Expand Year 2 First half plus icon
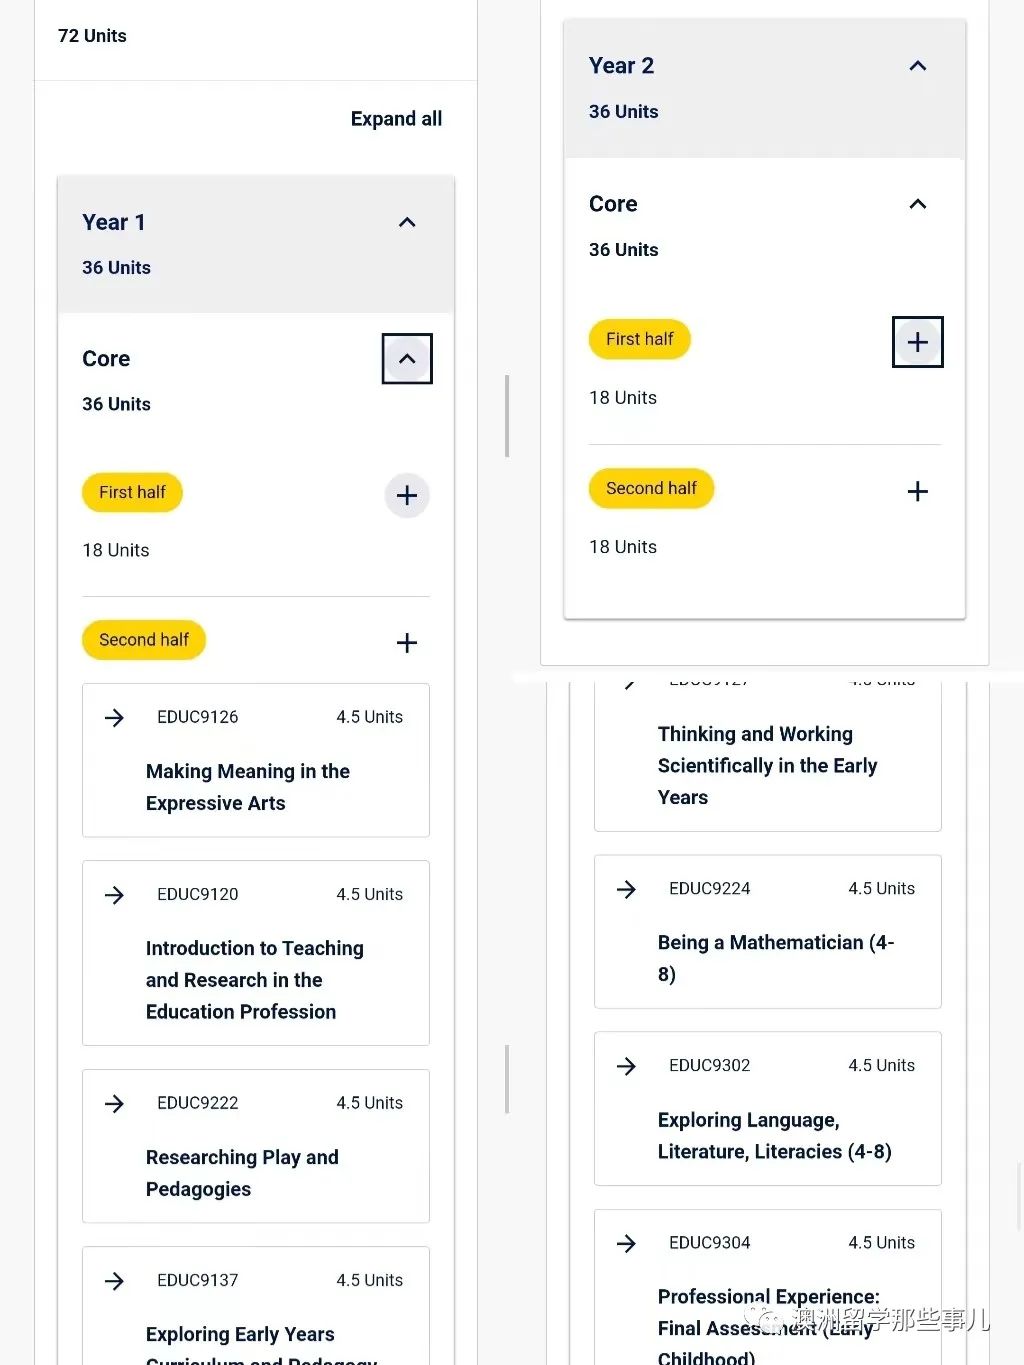The width and height of the screenshot is (1024, 1365). pyautogui.click(x=918, y=342)
